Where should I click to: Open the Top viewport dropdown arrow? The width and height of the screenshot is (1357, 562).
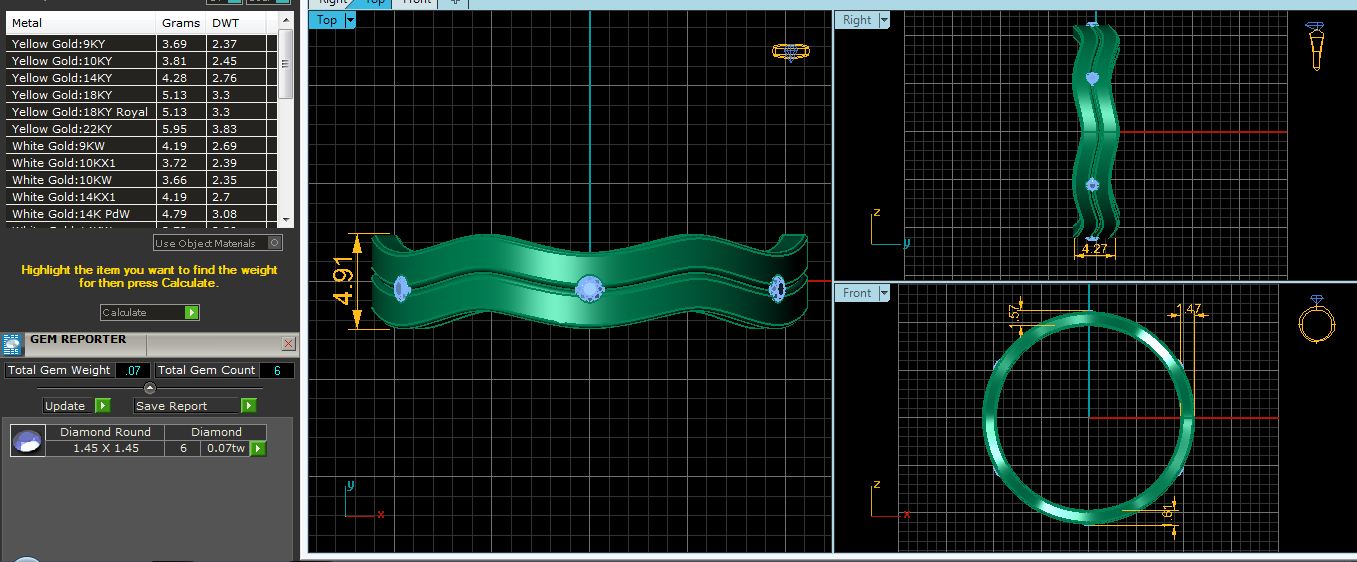tap(350, 20)
